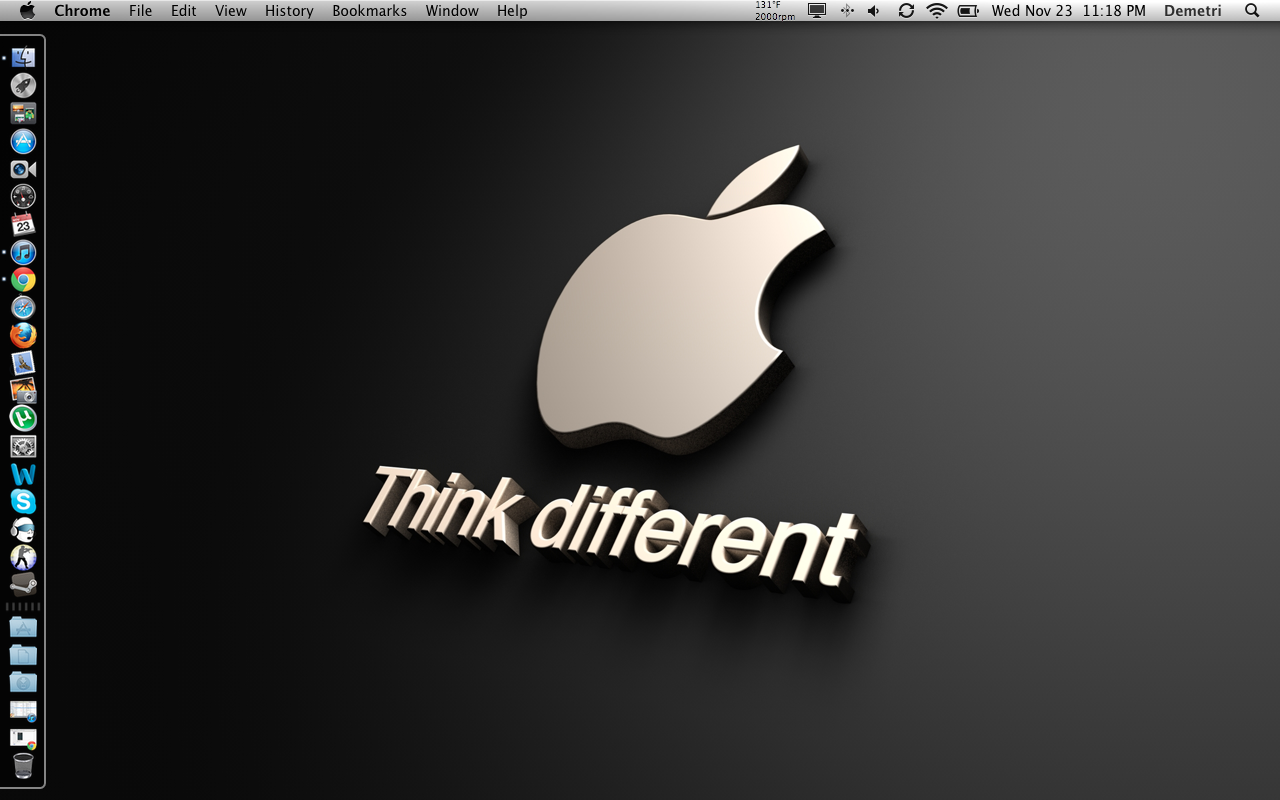Screen dimensions: 1280x800
Task: Open the Bookmarks menu
Action: pos(370,11)
